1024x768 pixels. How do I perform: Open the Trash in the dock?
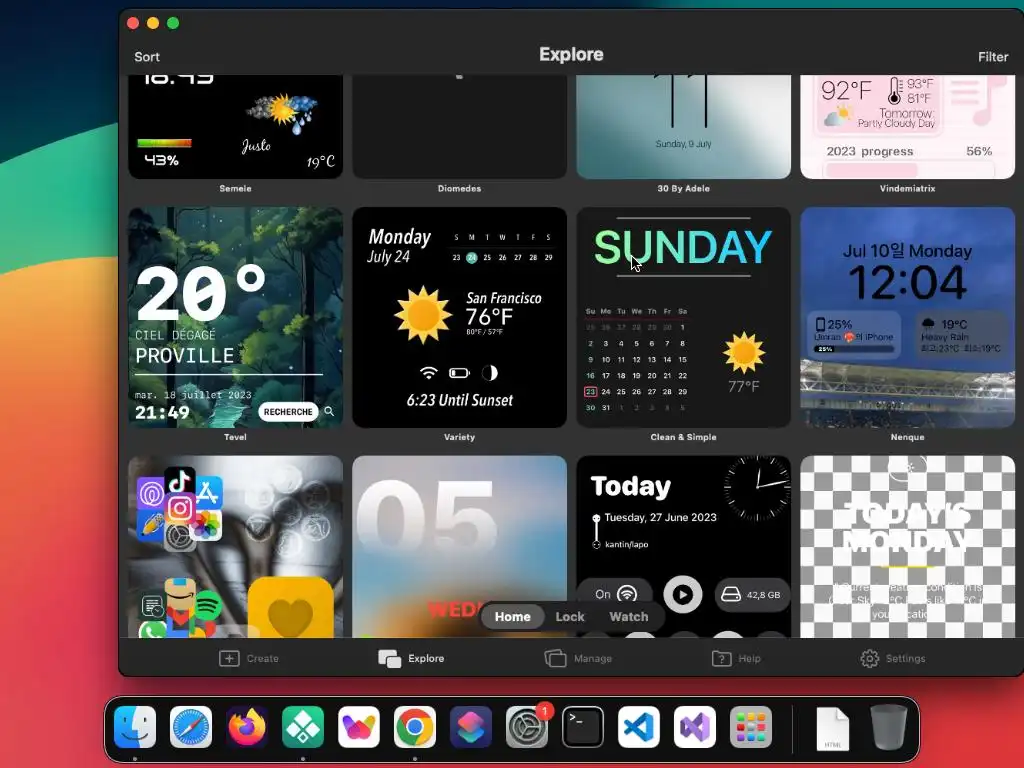[x=889, y=728]
